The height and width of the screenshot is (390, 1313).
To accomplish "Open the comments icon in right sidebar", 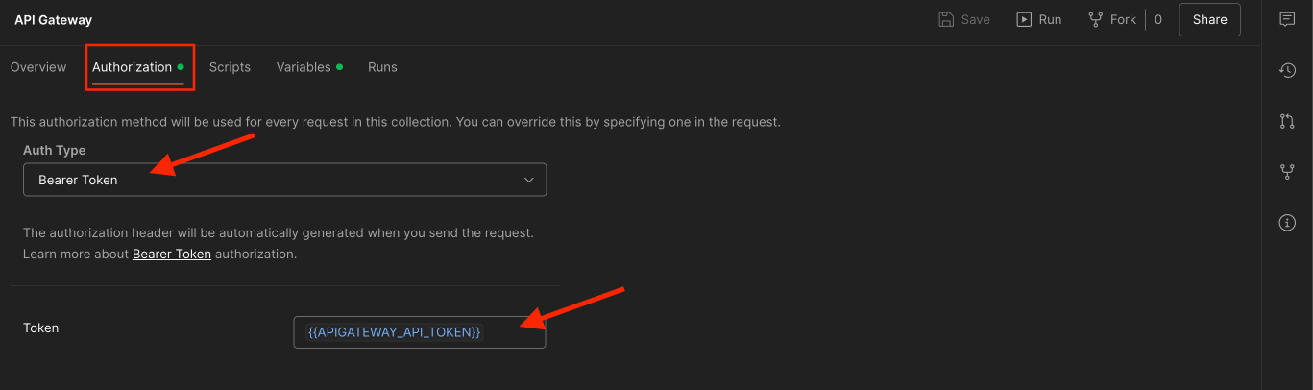I will click(x=1288, y=19).
